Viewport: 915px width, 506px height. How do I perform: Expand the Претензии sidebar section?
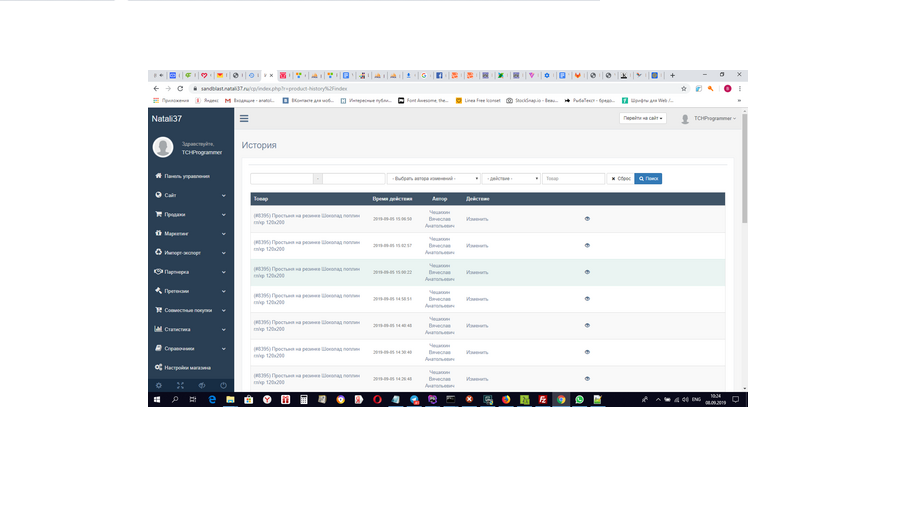[x=191, y=291]
